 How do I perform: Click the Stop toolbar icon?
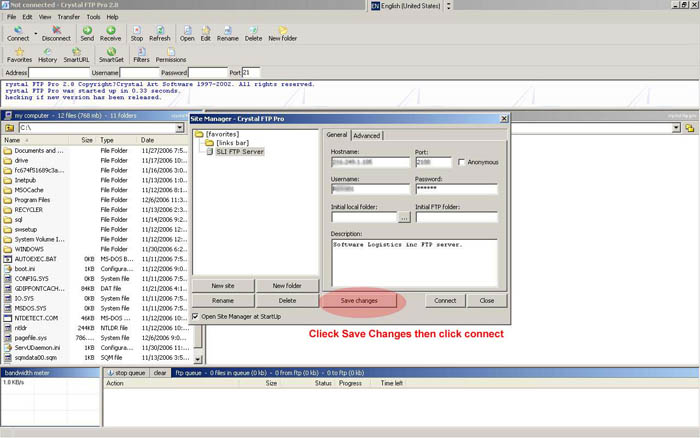pyautogui.click(x=137, y=33)
